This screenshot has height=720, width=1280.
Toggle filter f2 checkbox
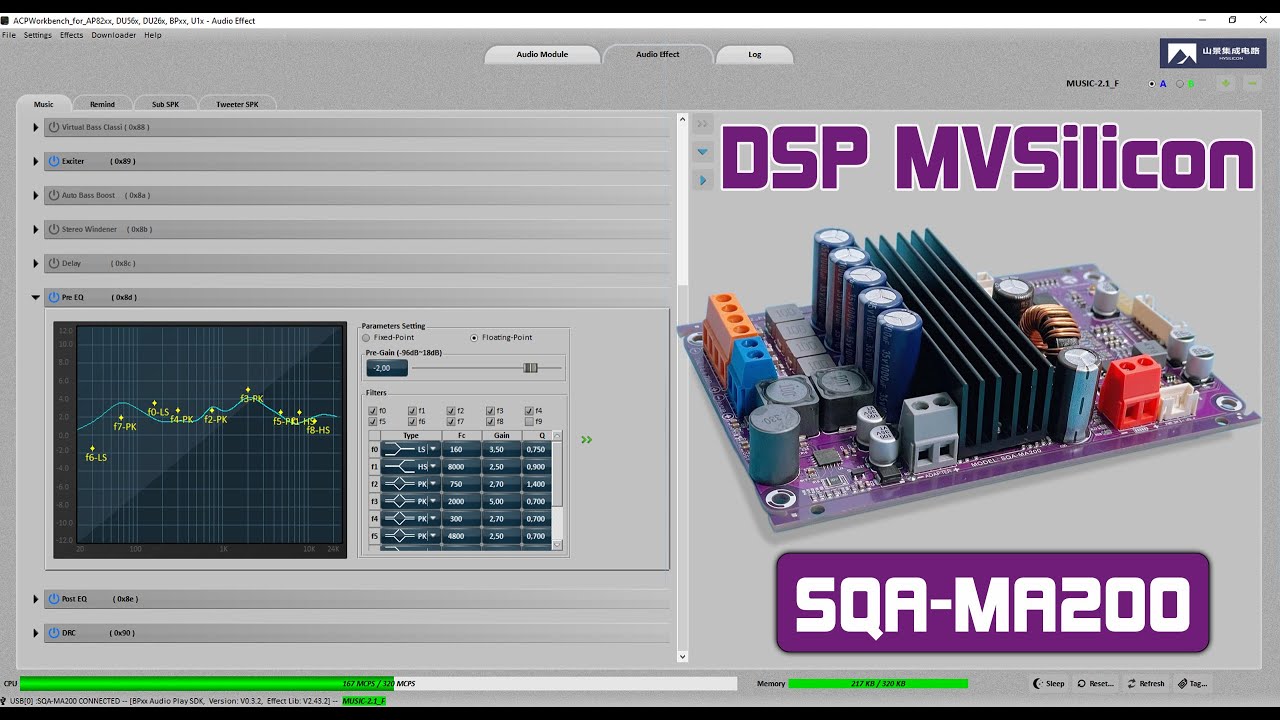point(451,411)
